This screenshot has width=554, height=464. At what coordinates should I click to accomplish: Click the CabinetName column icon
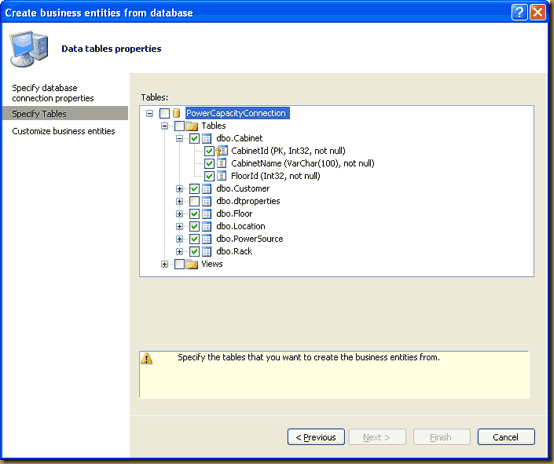point(222,164)
